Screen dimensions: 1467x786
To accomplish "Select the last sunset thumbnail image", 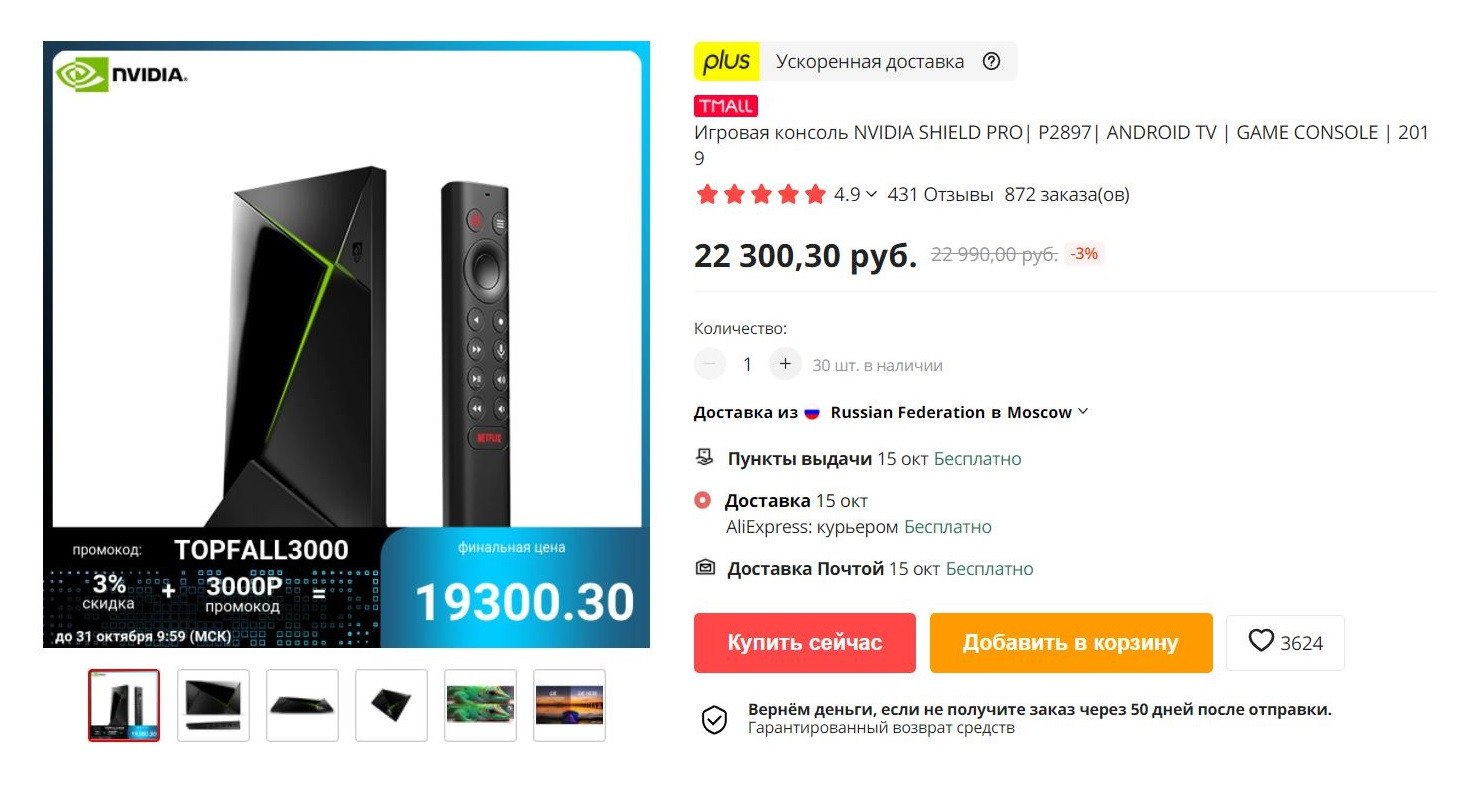I will pos(570,705).
